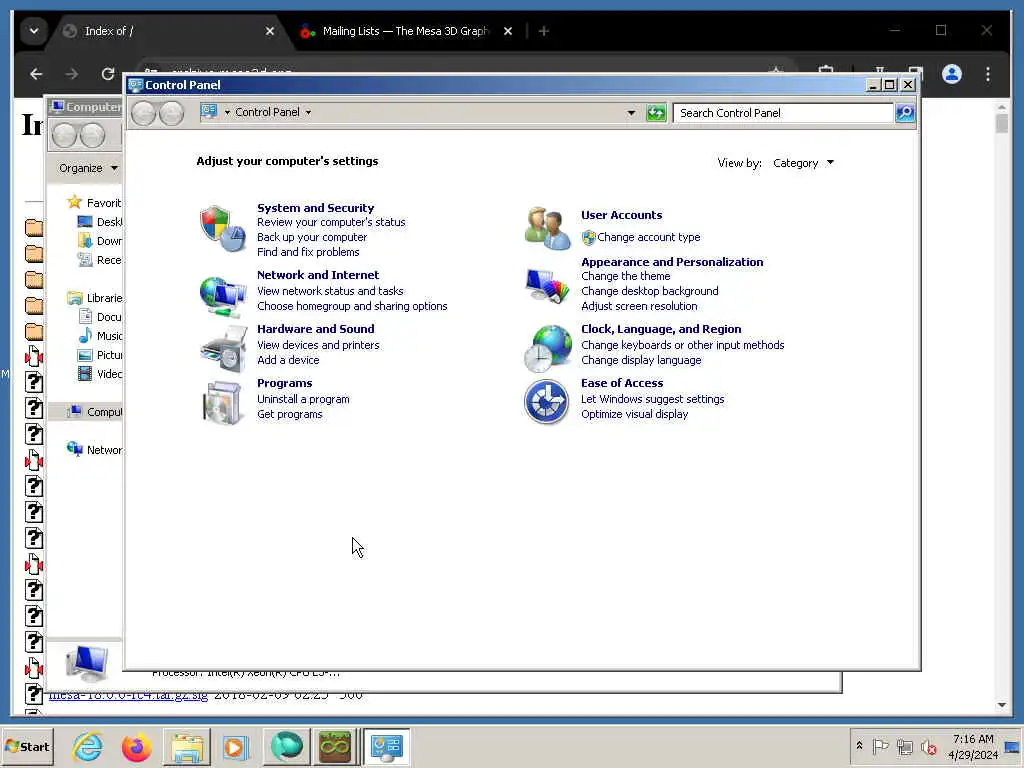Click the network tray icon
1024x768 pixels.
(904, 746)
